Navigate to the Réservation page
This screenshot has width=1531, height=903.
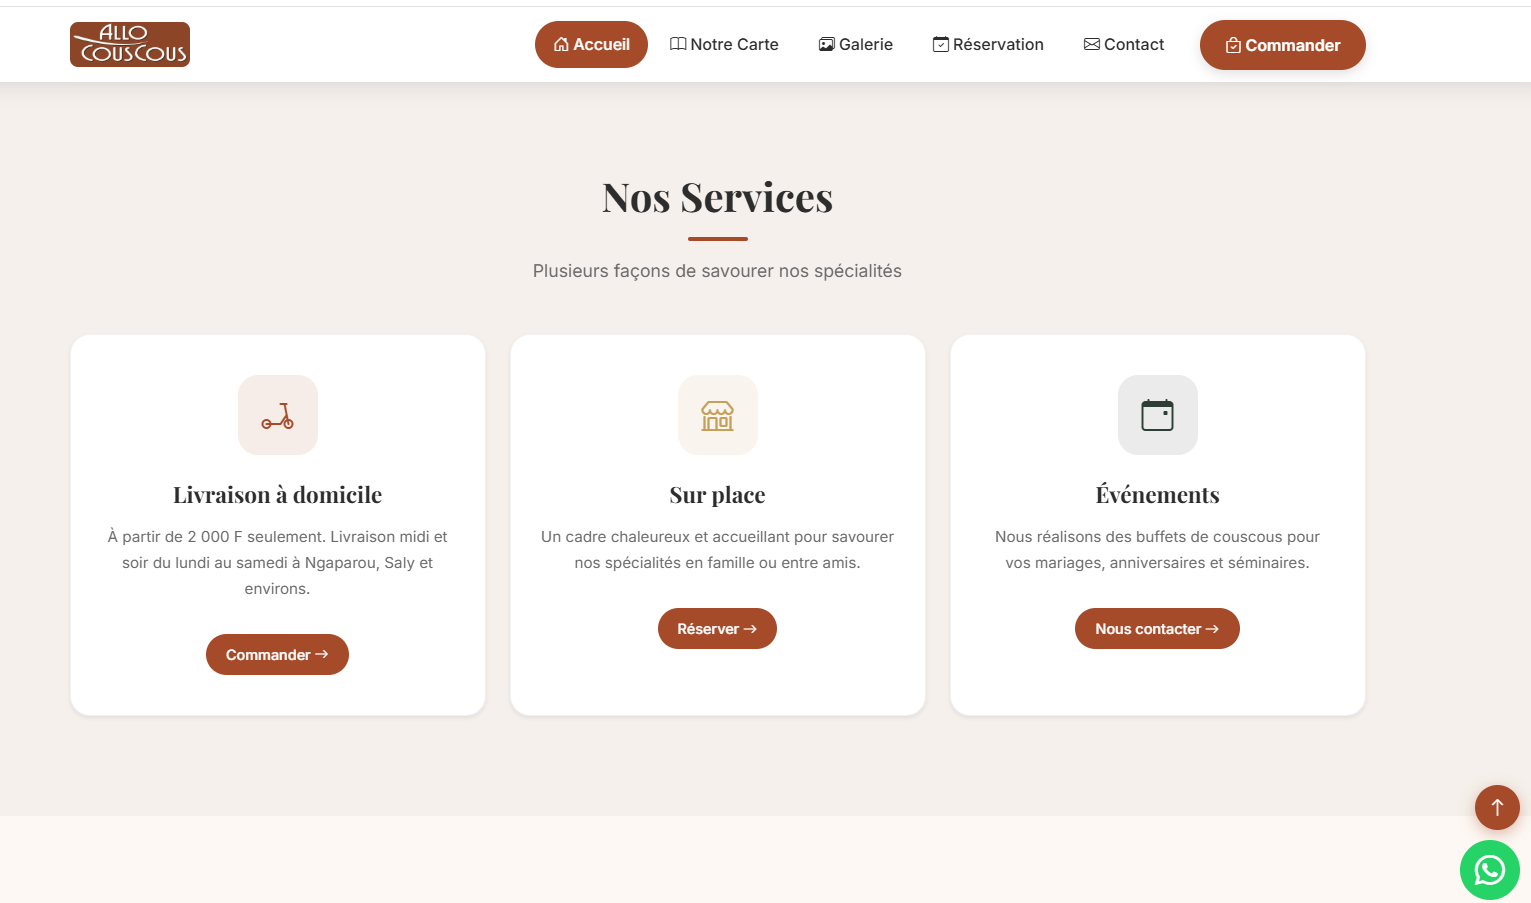(988, 45)
